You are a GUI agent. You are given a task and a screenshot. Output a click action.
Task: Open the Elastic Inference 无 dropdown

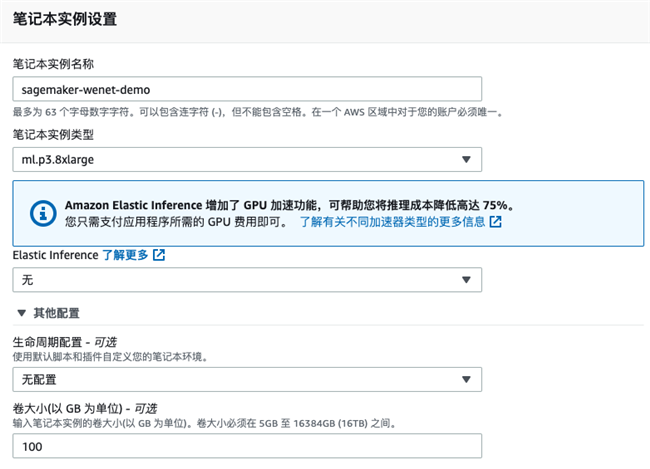247,280
